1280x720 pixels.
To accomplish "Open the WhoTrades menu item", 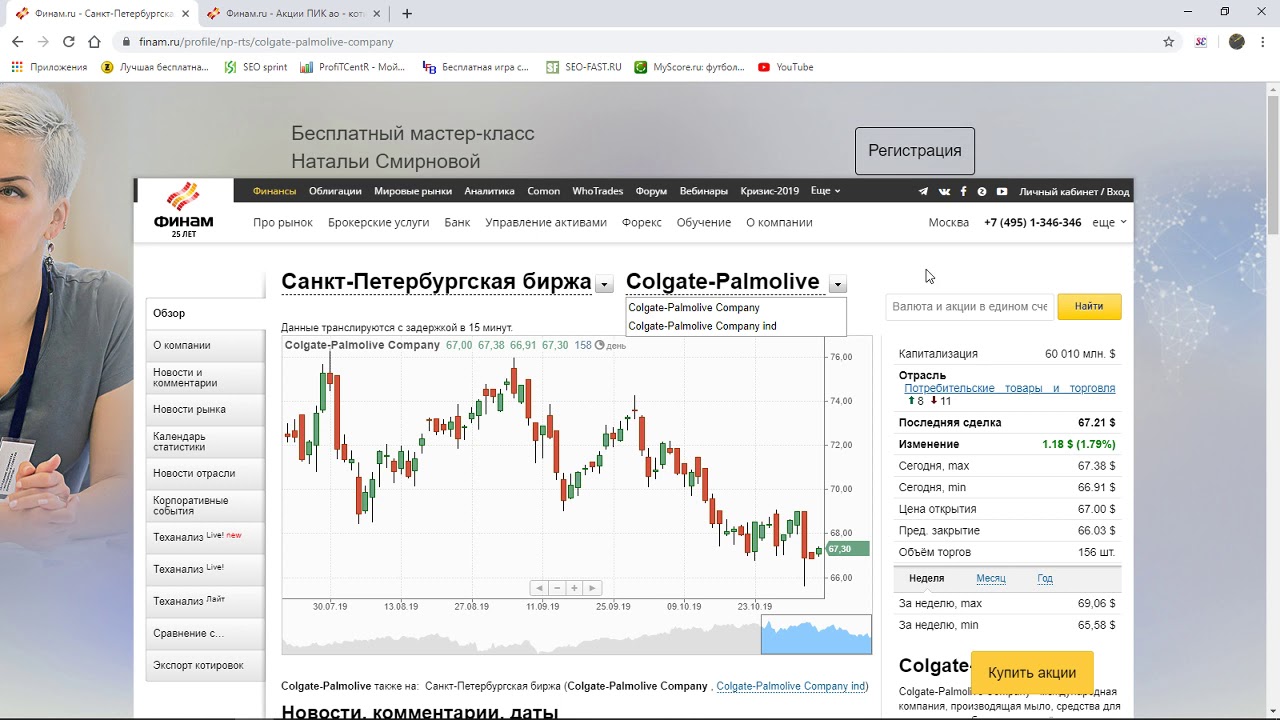I will (598, 191).
